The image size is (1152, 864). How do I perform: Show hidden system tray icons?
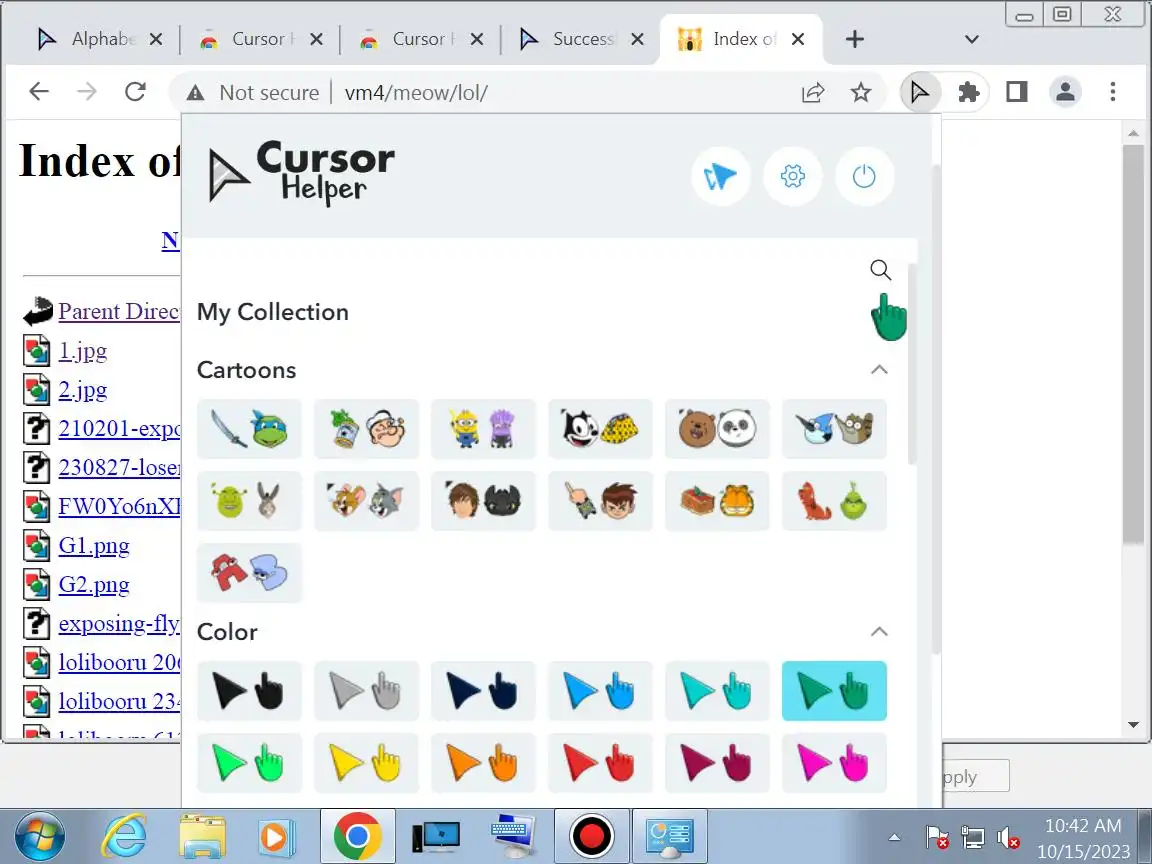tap(894, 837)
